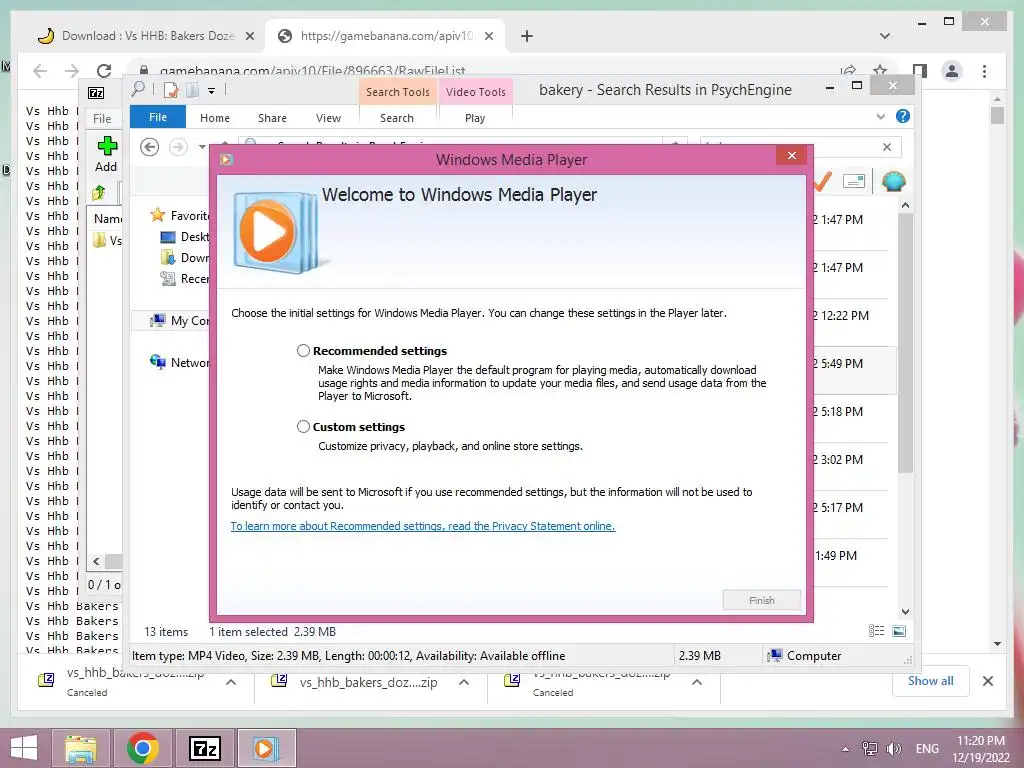
Task: Click the Search Tools contextual tab header
Action: click(398, 92)
